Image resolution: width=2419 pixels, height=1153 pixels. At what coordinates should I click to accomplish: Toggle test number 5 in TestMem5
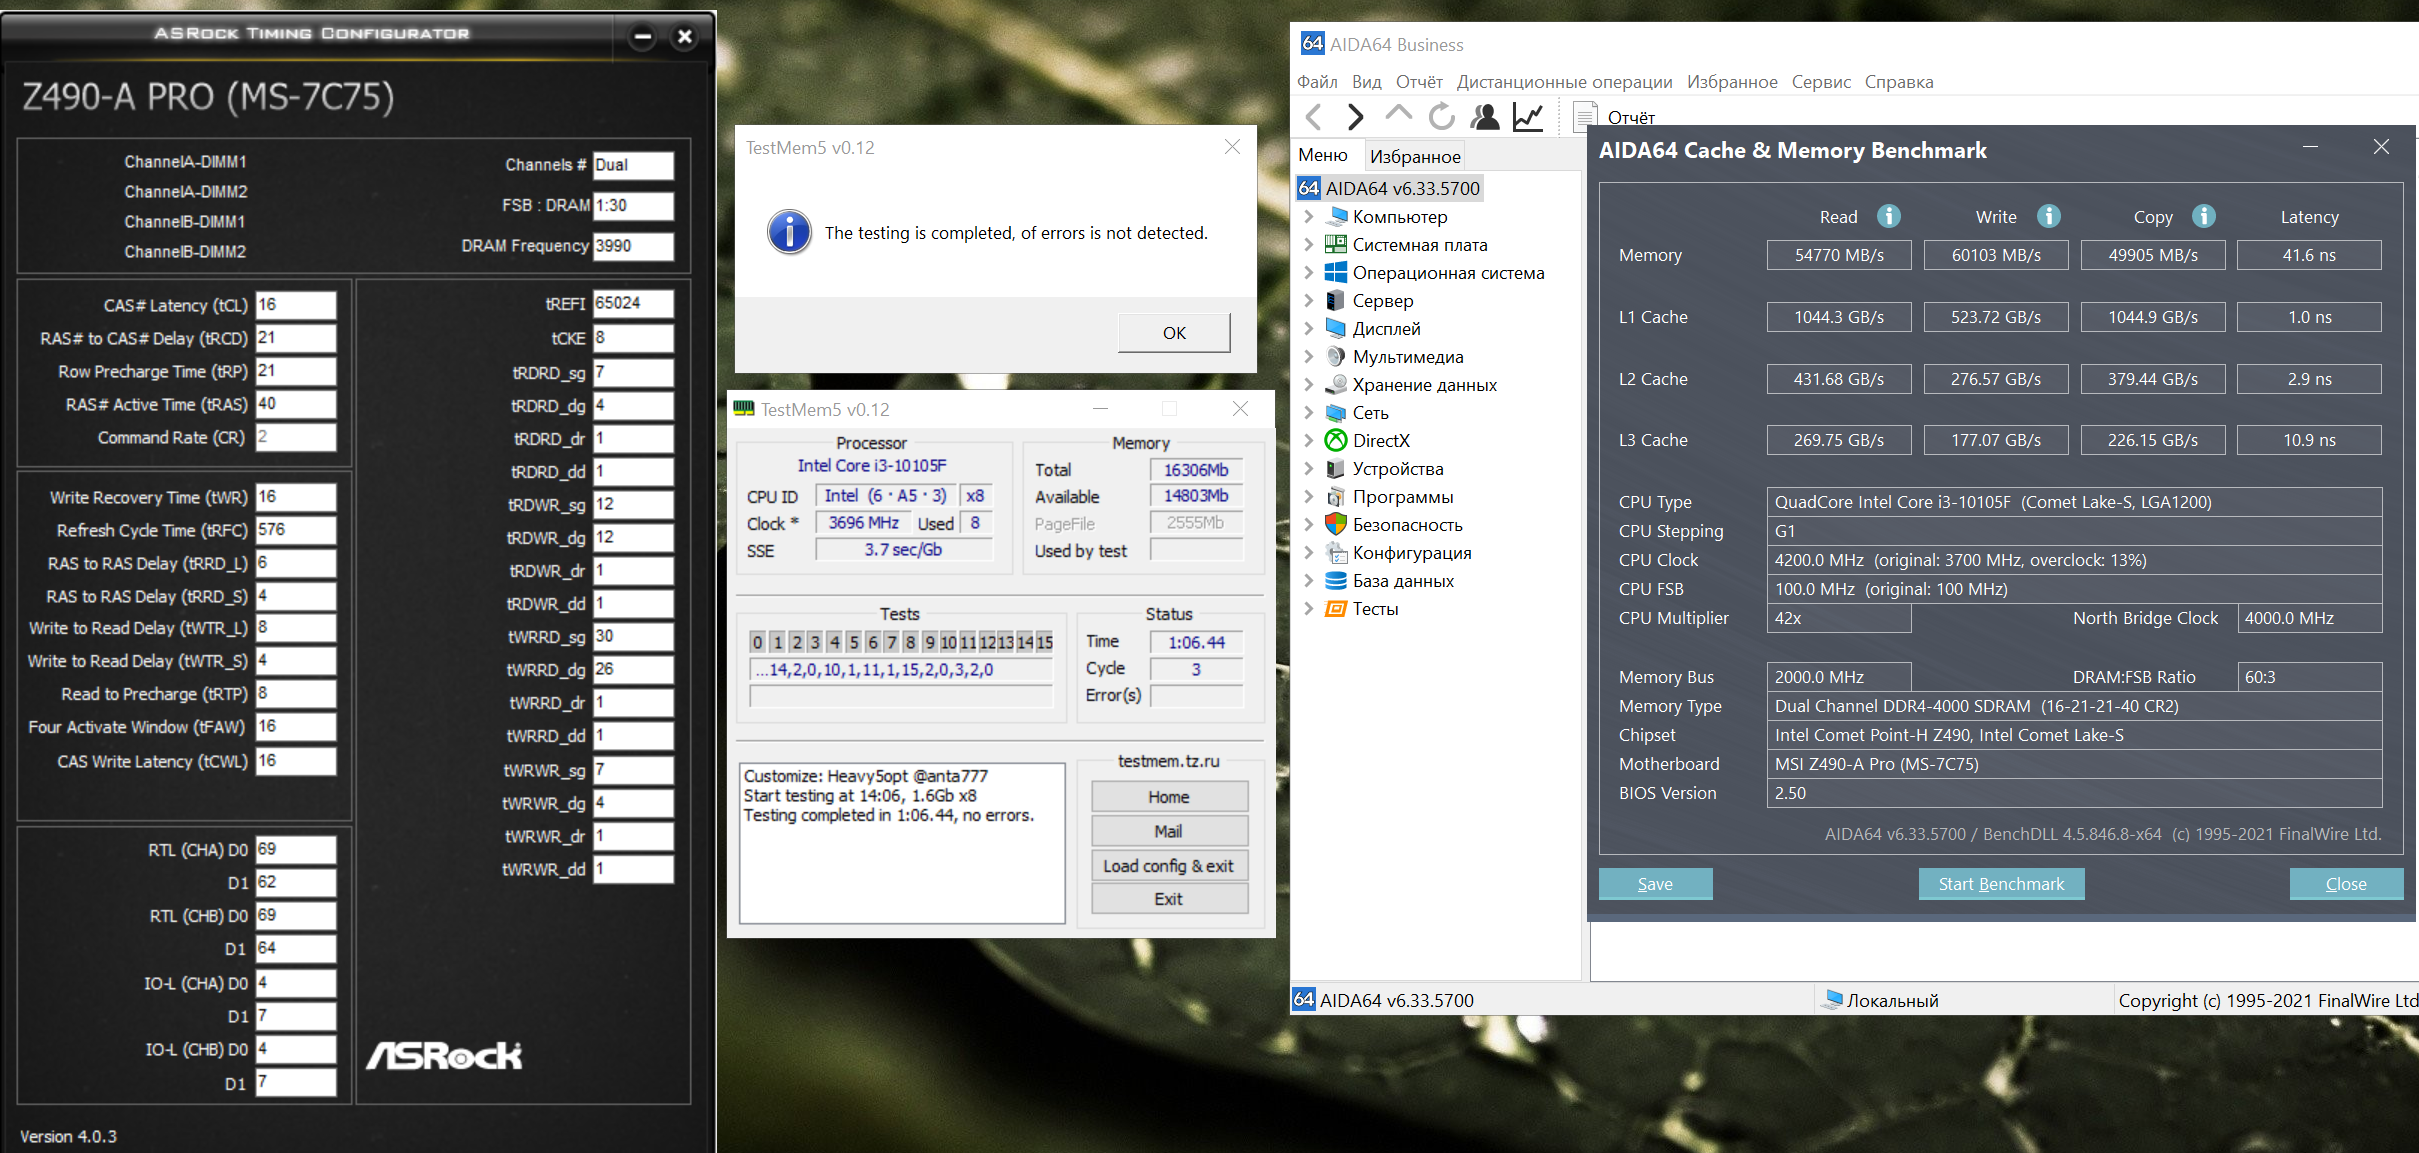click(853, 642)
